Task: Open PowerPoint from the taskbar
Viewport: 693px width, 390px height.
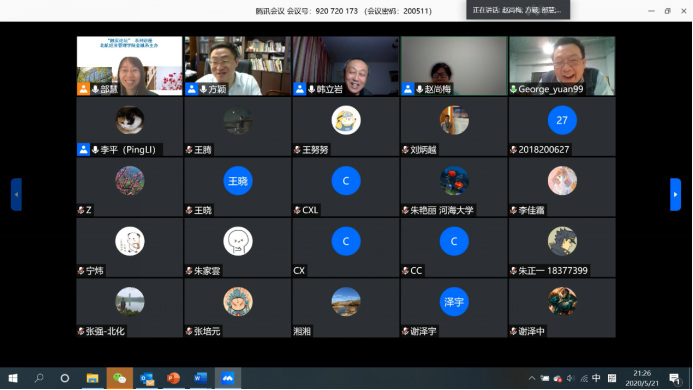Action: coord(173,379)
